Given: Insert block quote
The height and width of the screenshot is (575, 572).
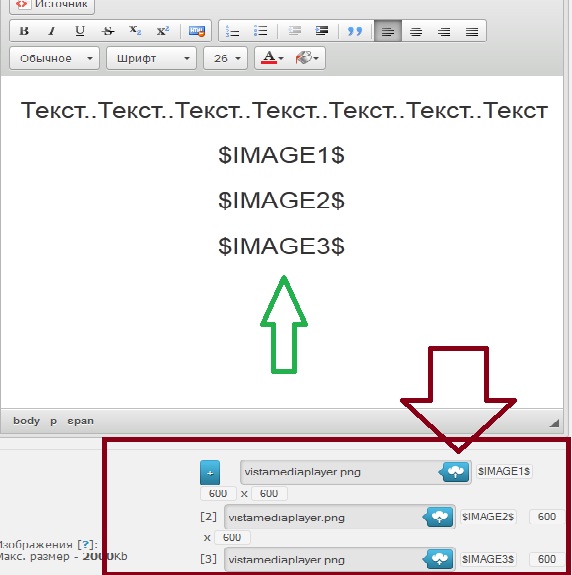Looking at the screenshot, I should point(355,31).
